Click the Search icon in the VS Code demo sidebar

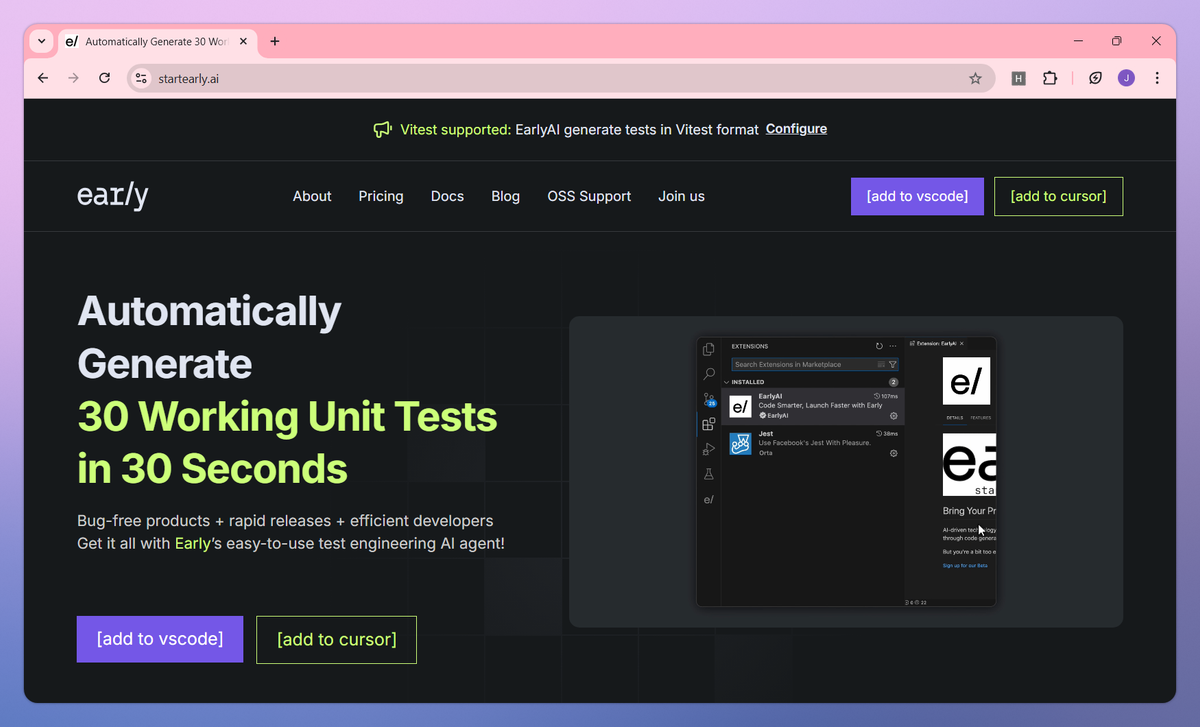coord(709,374)
